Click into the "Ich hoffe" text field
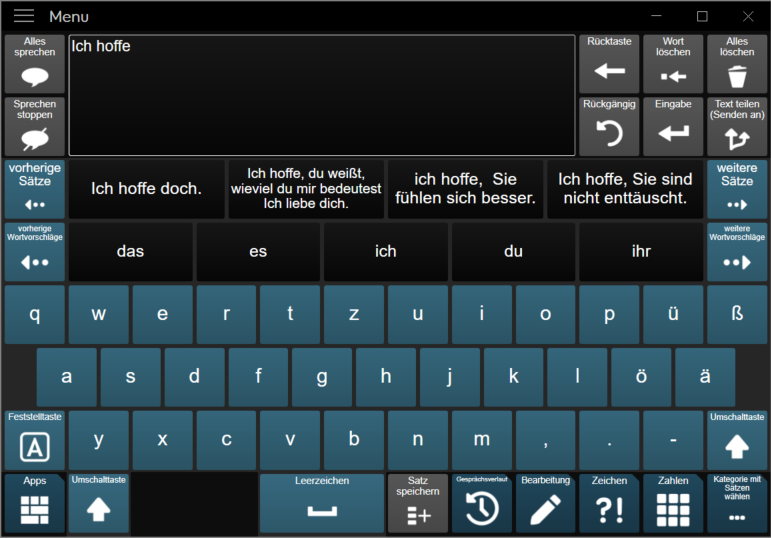The image size is (771, 538). click(x=322, y=95)
